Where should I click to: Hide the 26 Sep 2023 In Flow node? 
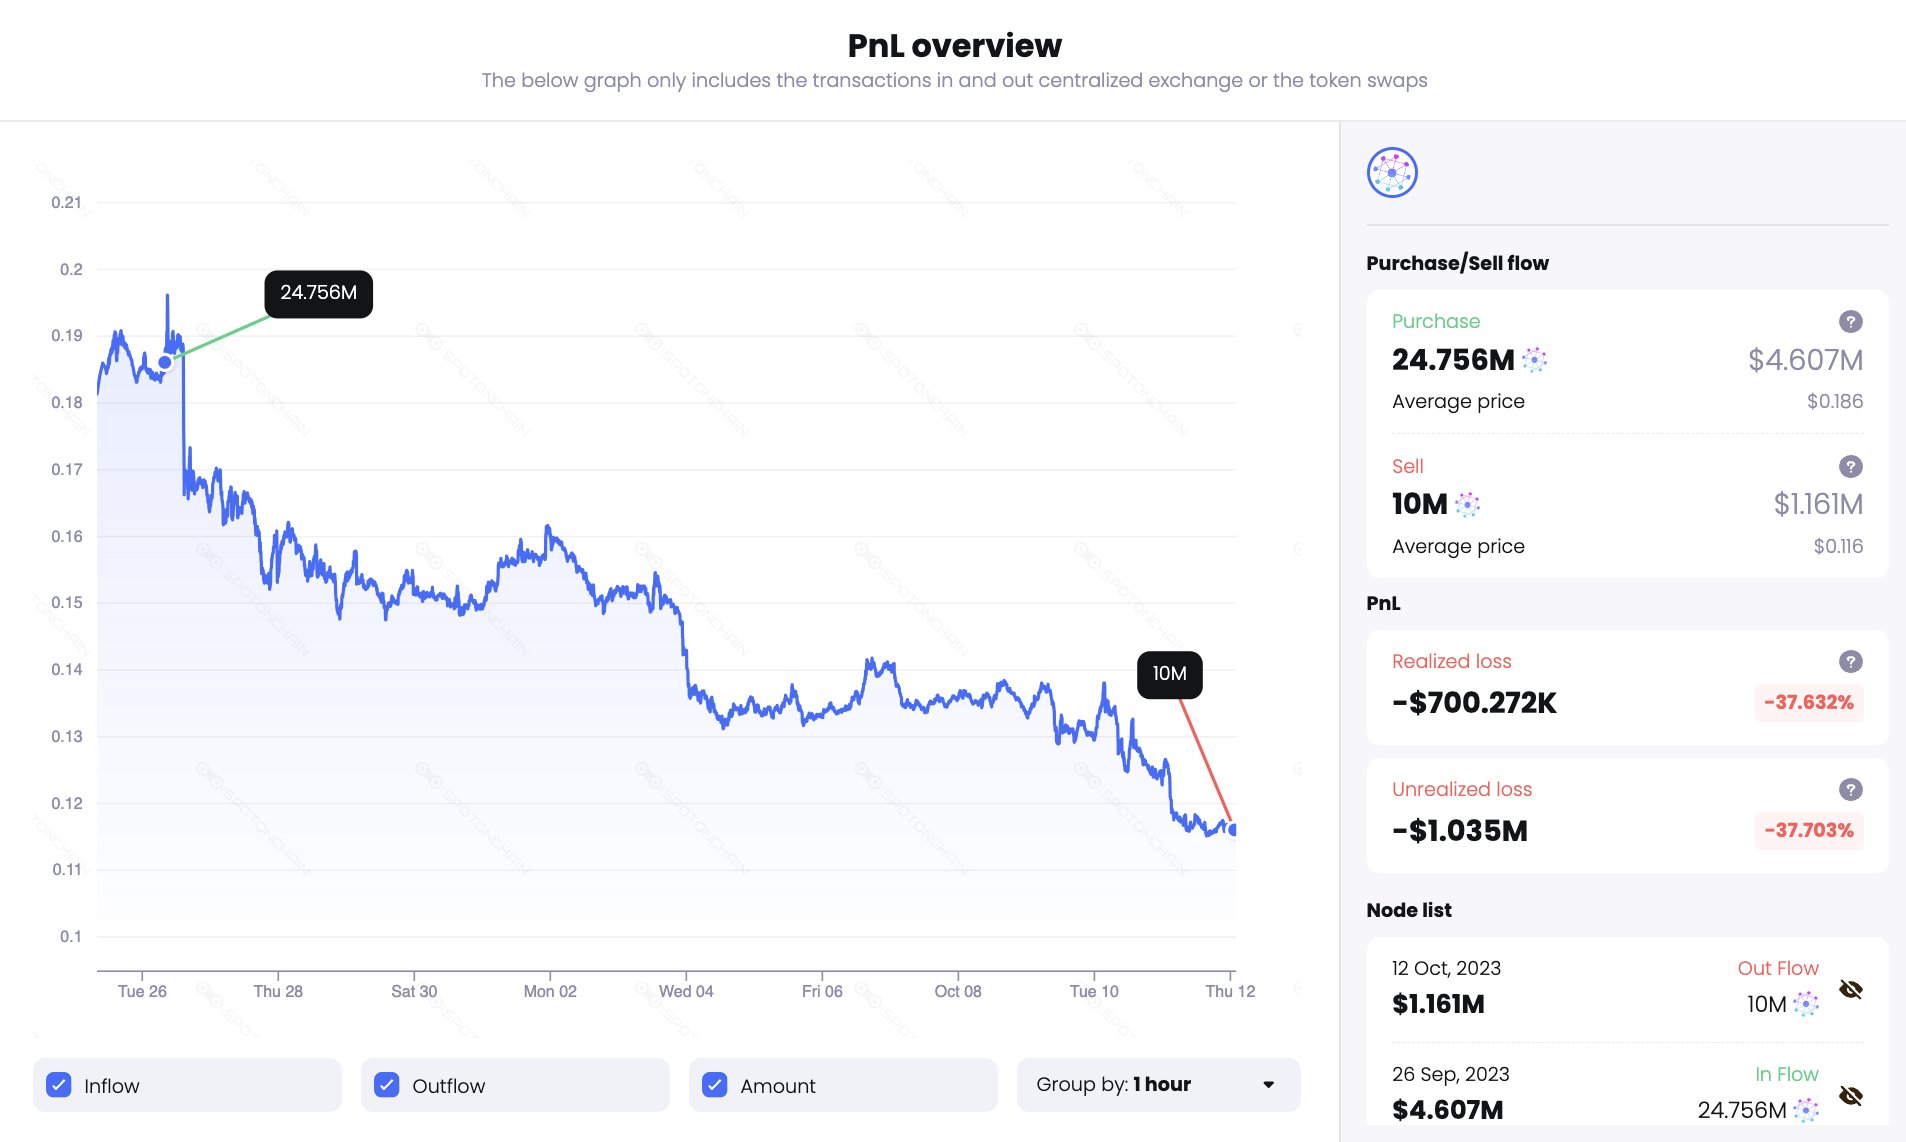(x=1850, y=1096)
